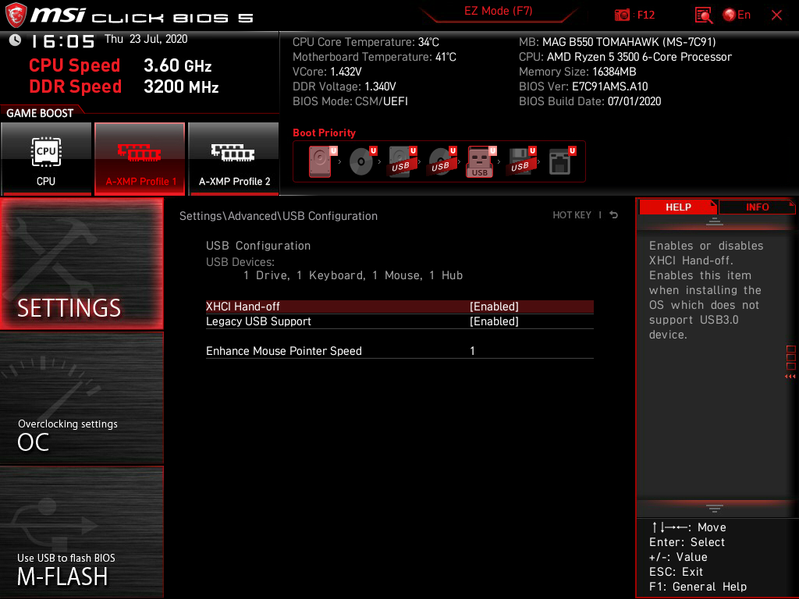This screenshot has width=799, height=599.
Task: Select the USB hard disk boot icon
Action: 402,161
